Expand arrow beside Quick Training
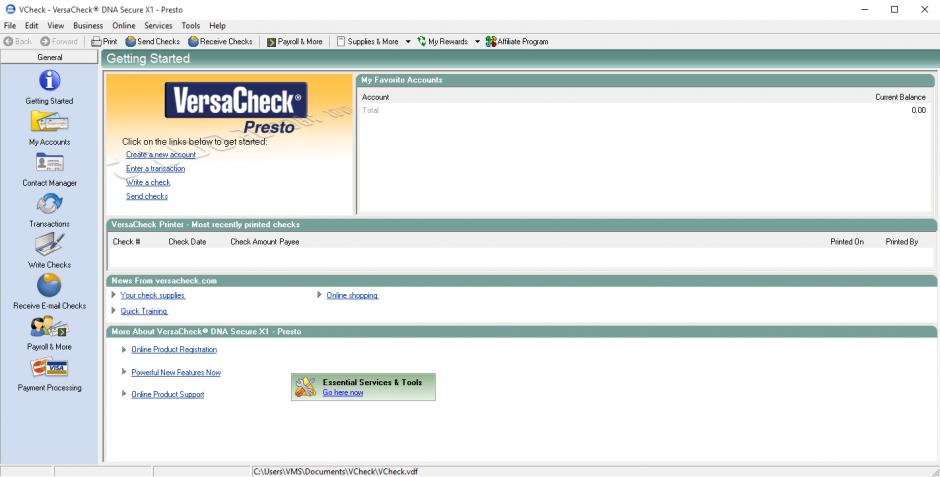This screenshot has width=940, height=477. 113,310
